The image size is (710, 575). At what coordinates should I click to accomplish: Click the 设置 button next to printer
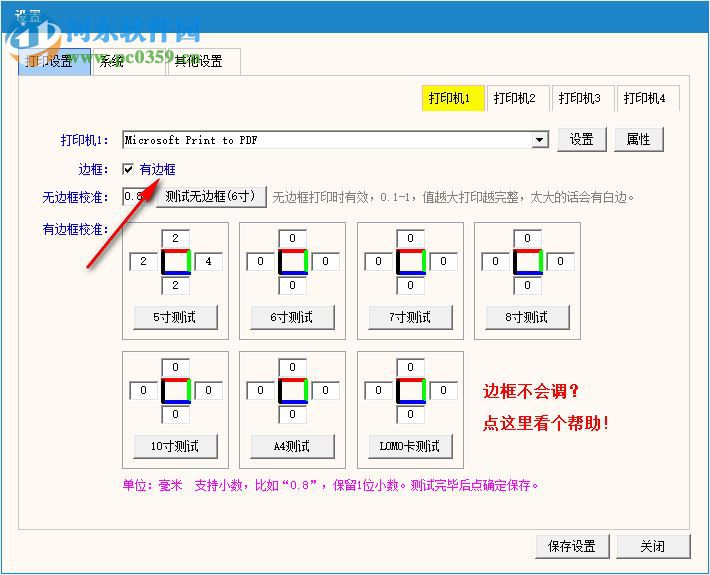click(582, 139)
